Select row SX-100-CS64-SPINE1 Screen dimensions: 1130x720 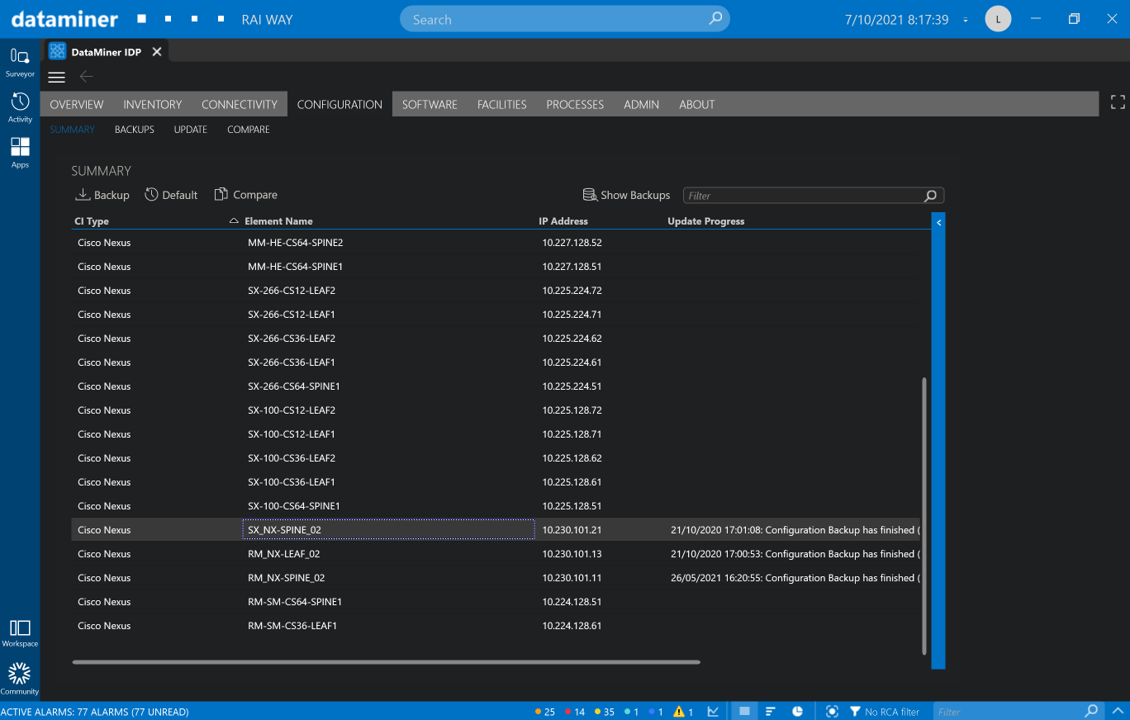tap(496, 506)
